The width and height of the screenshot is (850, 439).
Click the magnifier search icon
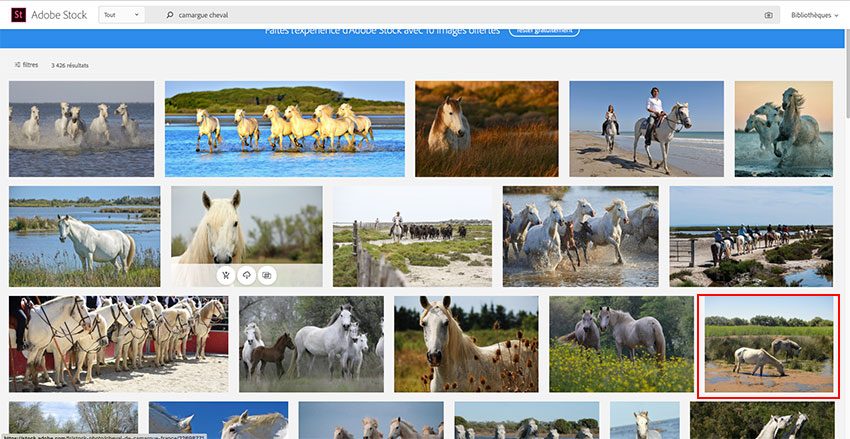coord(169,15)
